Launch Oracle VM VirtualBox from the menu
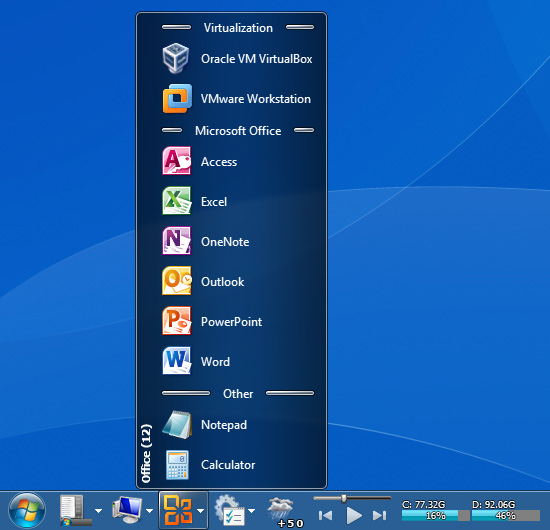Image resolution: width=550 pixels, height=530 pixels. (237, 59)
